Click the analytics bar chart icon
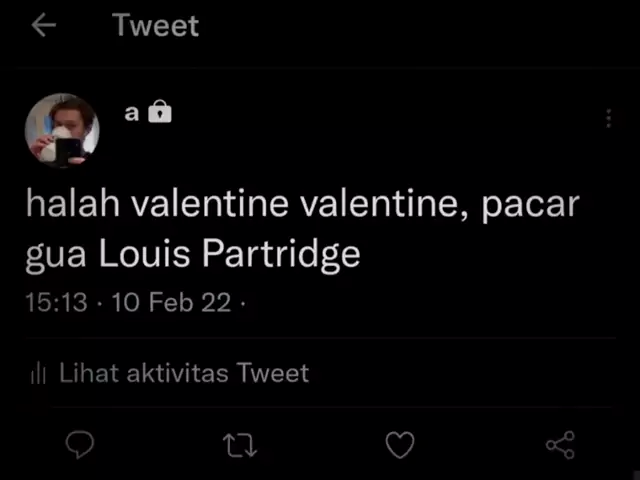Image resolution: width=640 pixels, height=480 pixels. 39,374
